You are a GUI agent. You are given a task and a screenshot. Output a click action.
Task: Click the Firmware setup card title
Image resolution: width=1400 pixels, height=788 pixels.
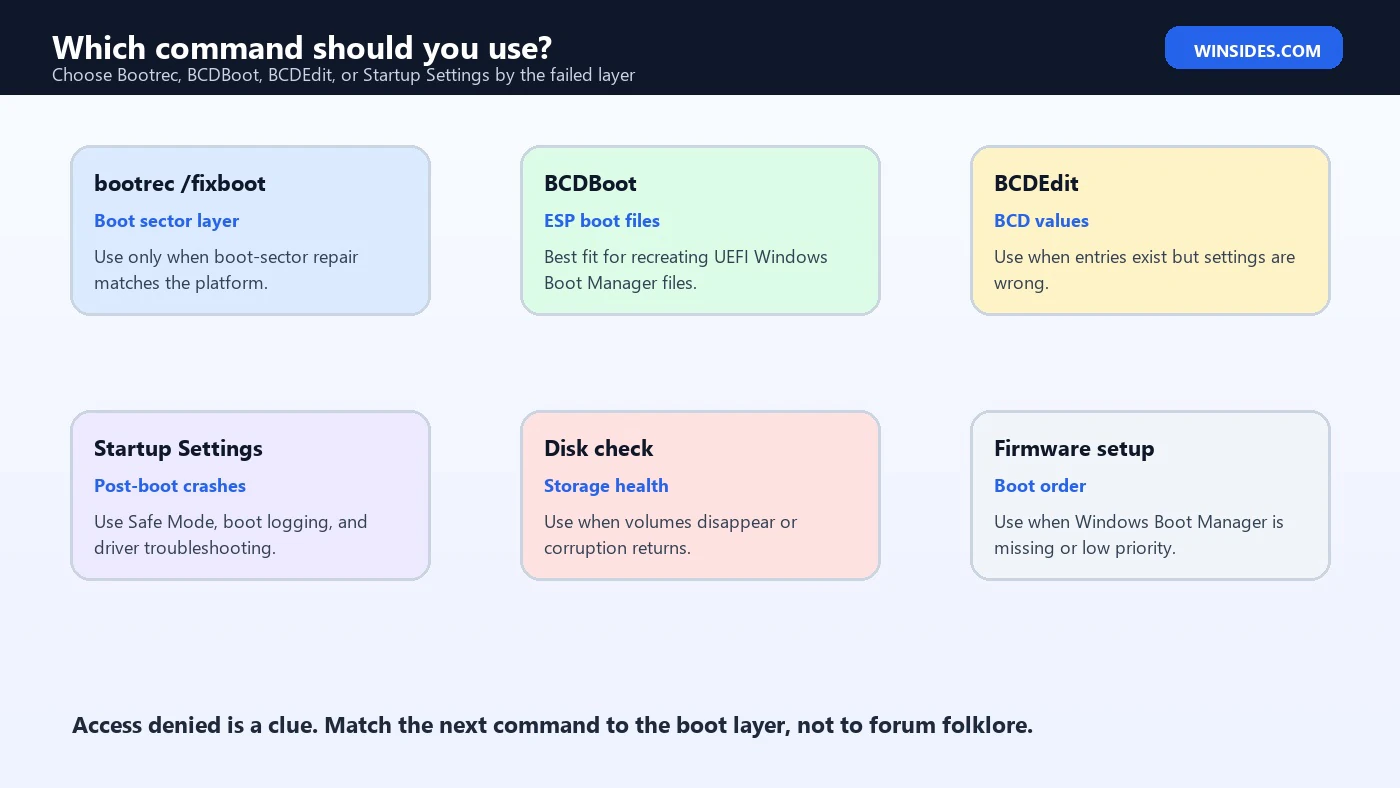pyautogui.click(x=1074, y=448)
